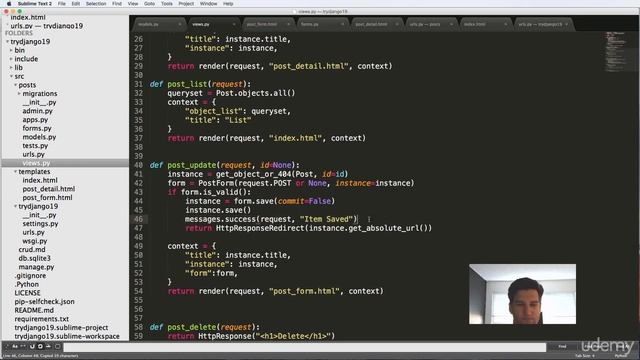This screenshot has height=360, width=640.
Task: Open requirements.txt in the sidebar
Action: click(42, 319)
